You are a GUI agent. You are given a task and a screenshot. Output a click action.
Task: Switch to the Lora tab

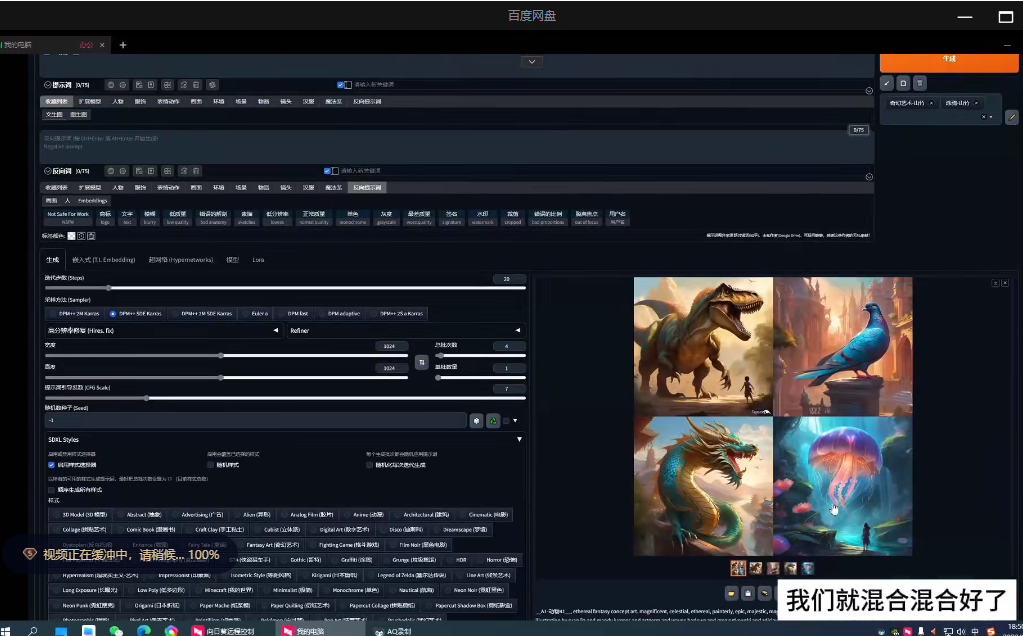click(x=258, y=260)
